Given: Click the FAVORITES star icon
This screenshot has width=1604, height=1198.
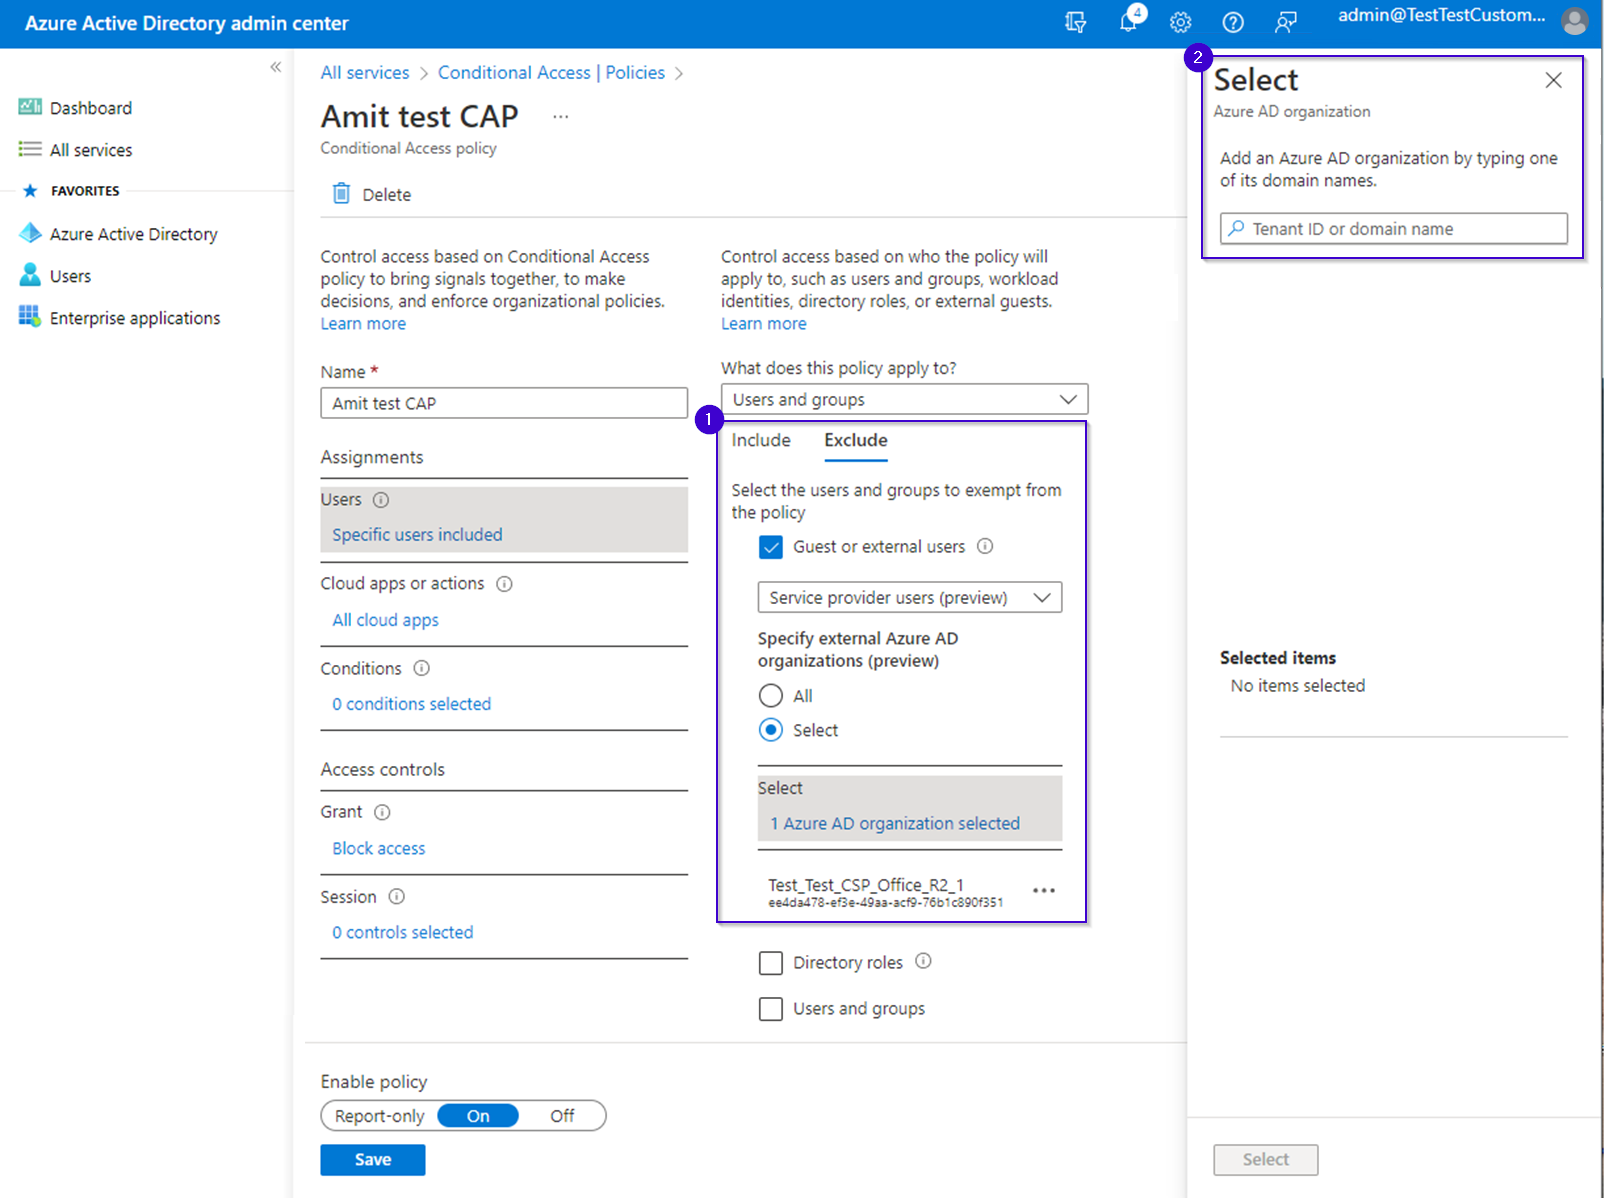Looking at the screenshot, I should (30, 190).
